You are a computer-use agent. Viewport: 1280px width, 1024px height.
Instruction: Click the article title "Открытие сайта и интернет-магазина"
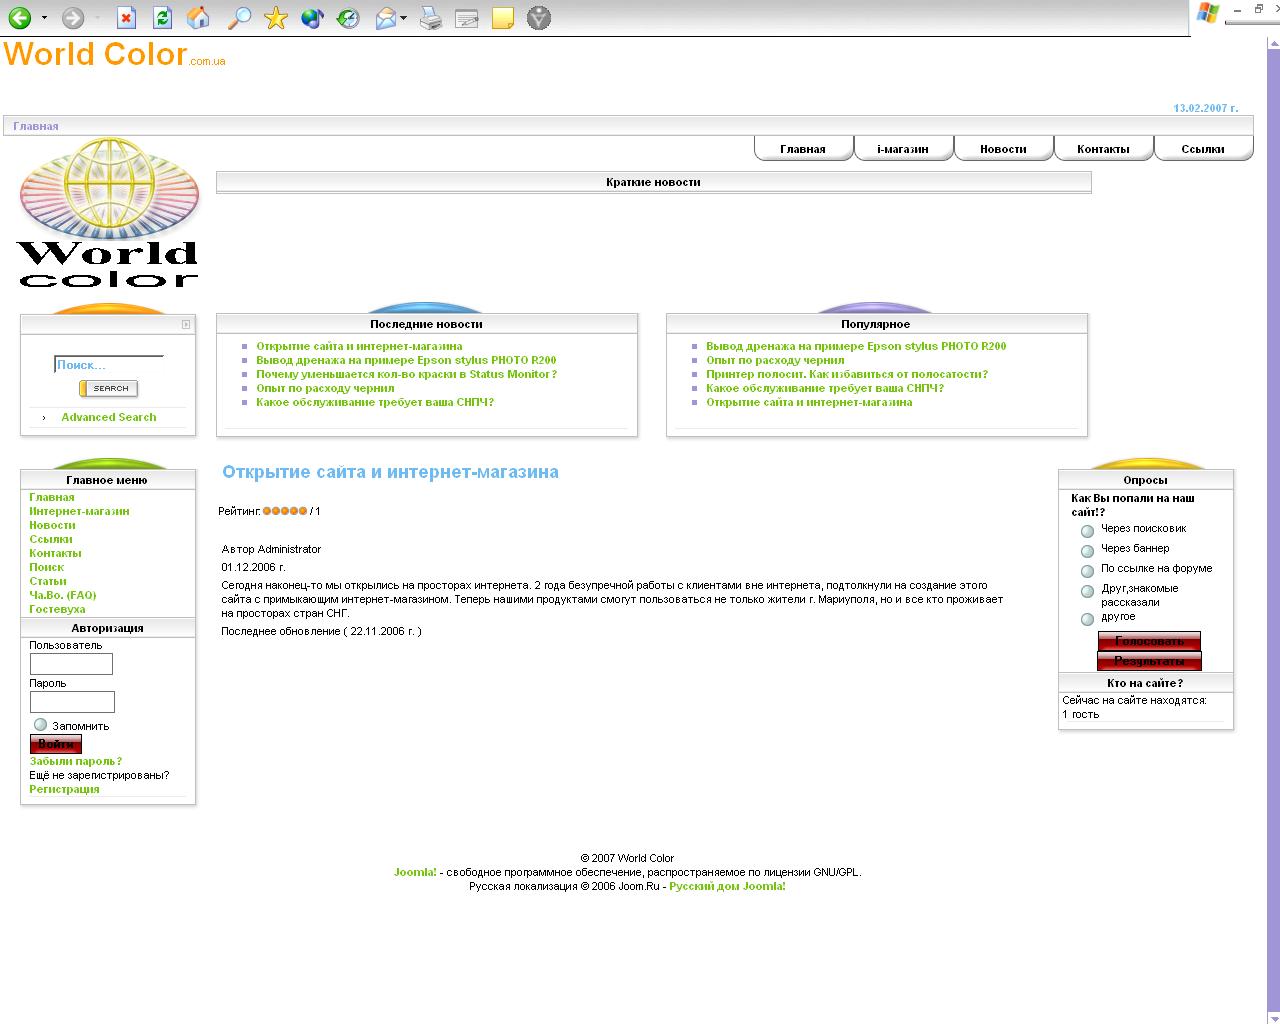390,472
